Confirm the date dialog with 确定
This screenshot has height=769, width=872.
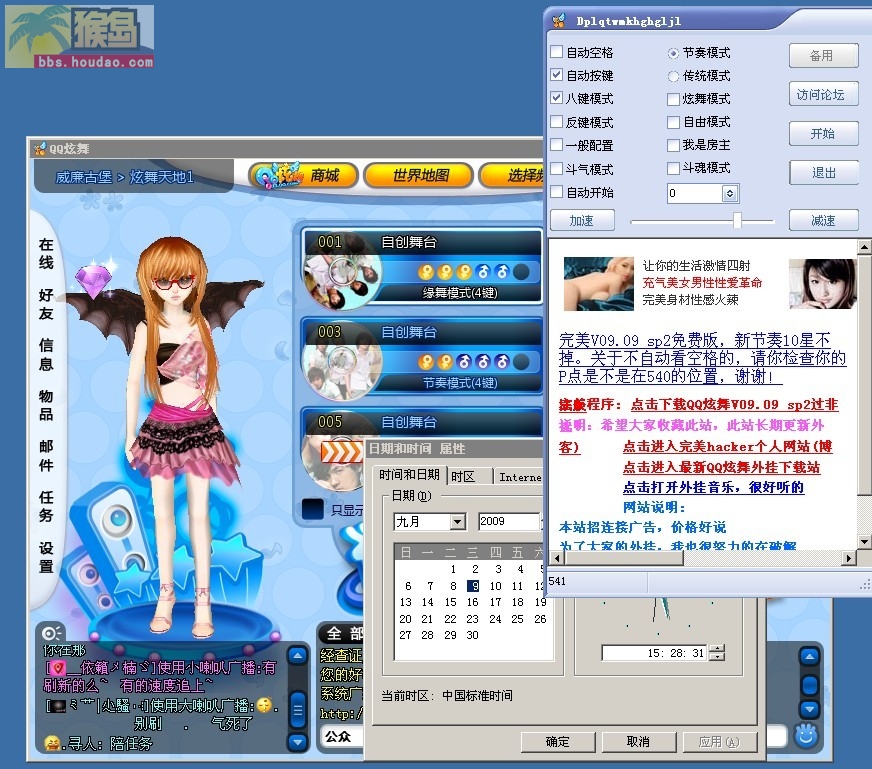point(557,742)
